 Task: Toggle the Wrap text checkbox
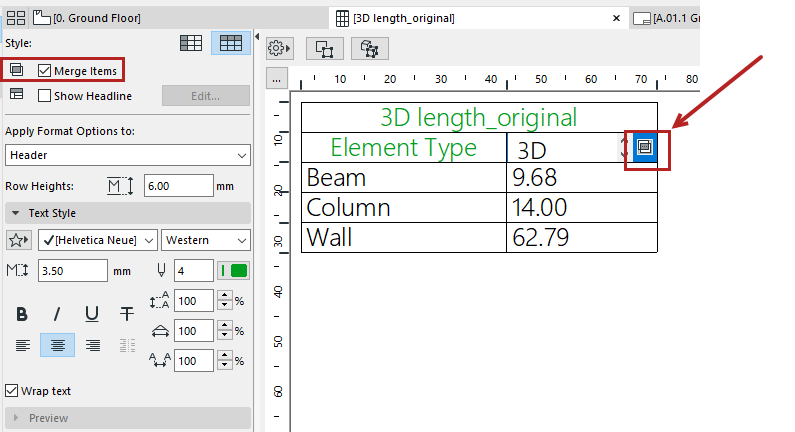click(x=13, y=391)
